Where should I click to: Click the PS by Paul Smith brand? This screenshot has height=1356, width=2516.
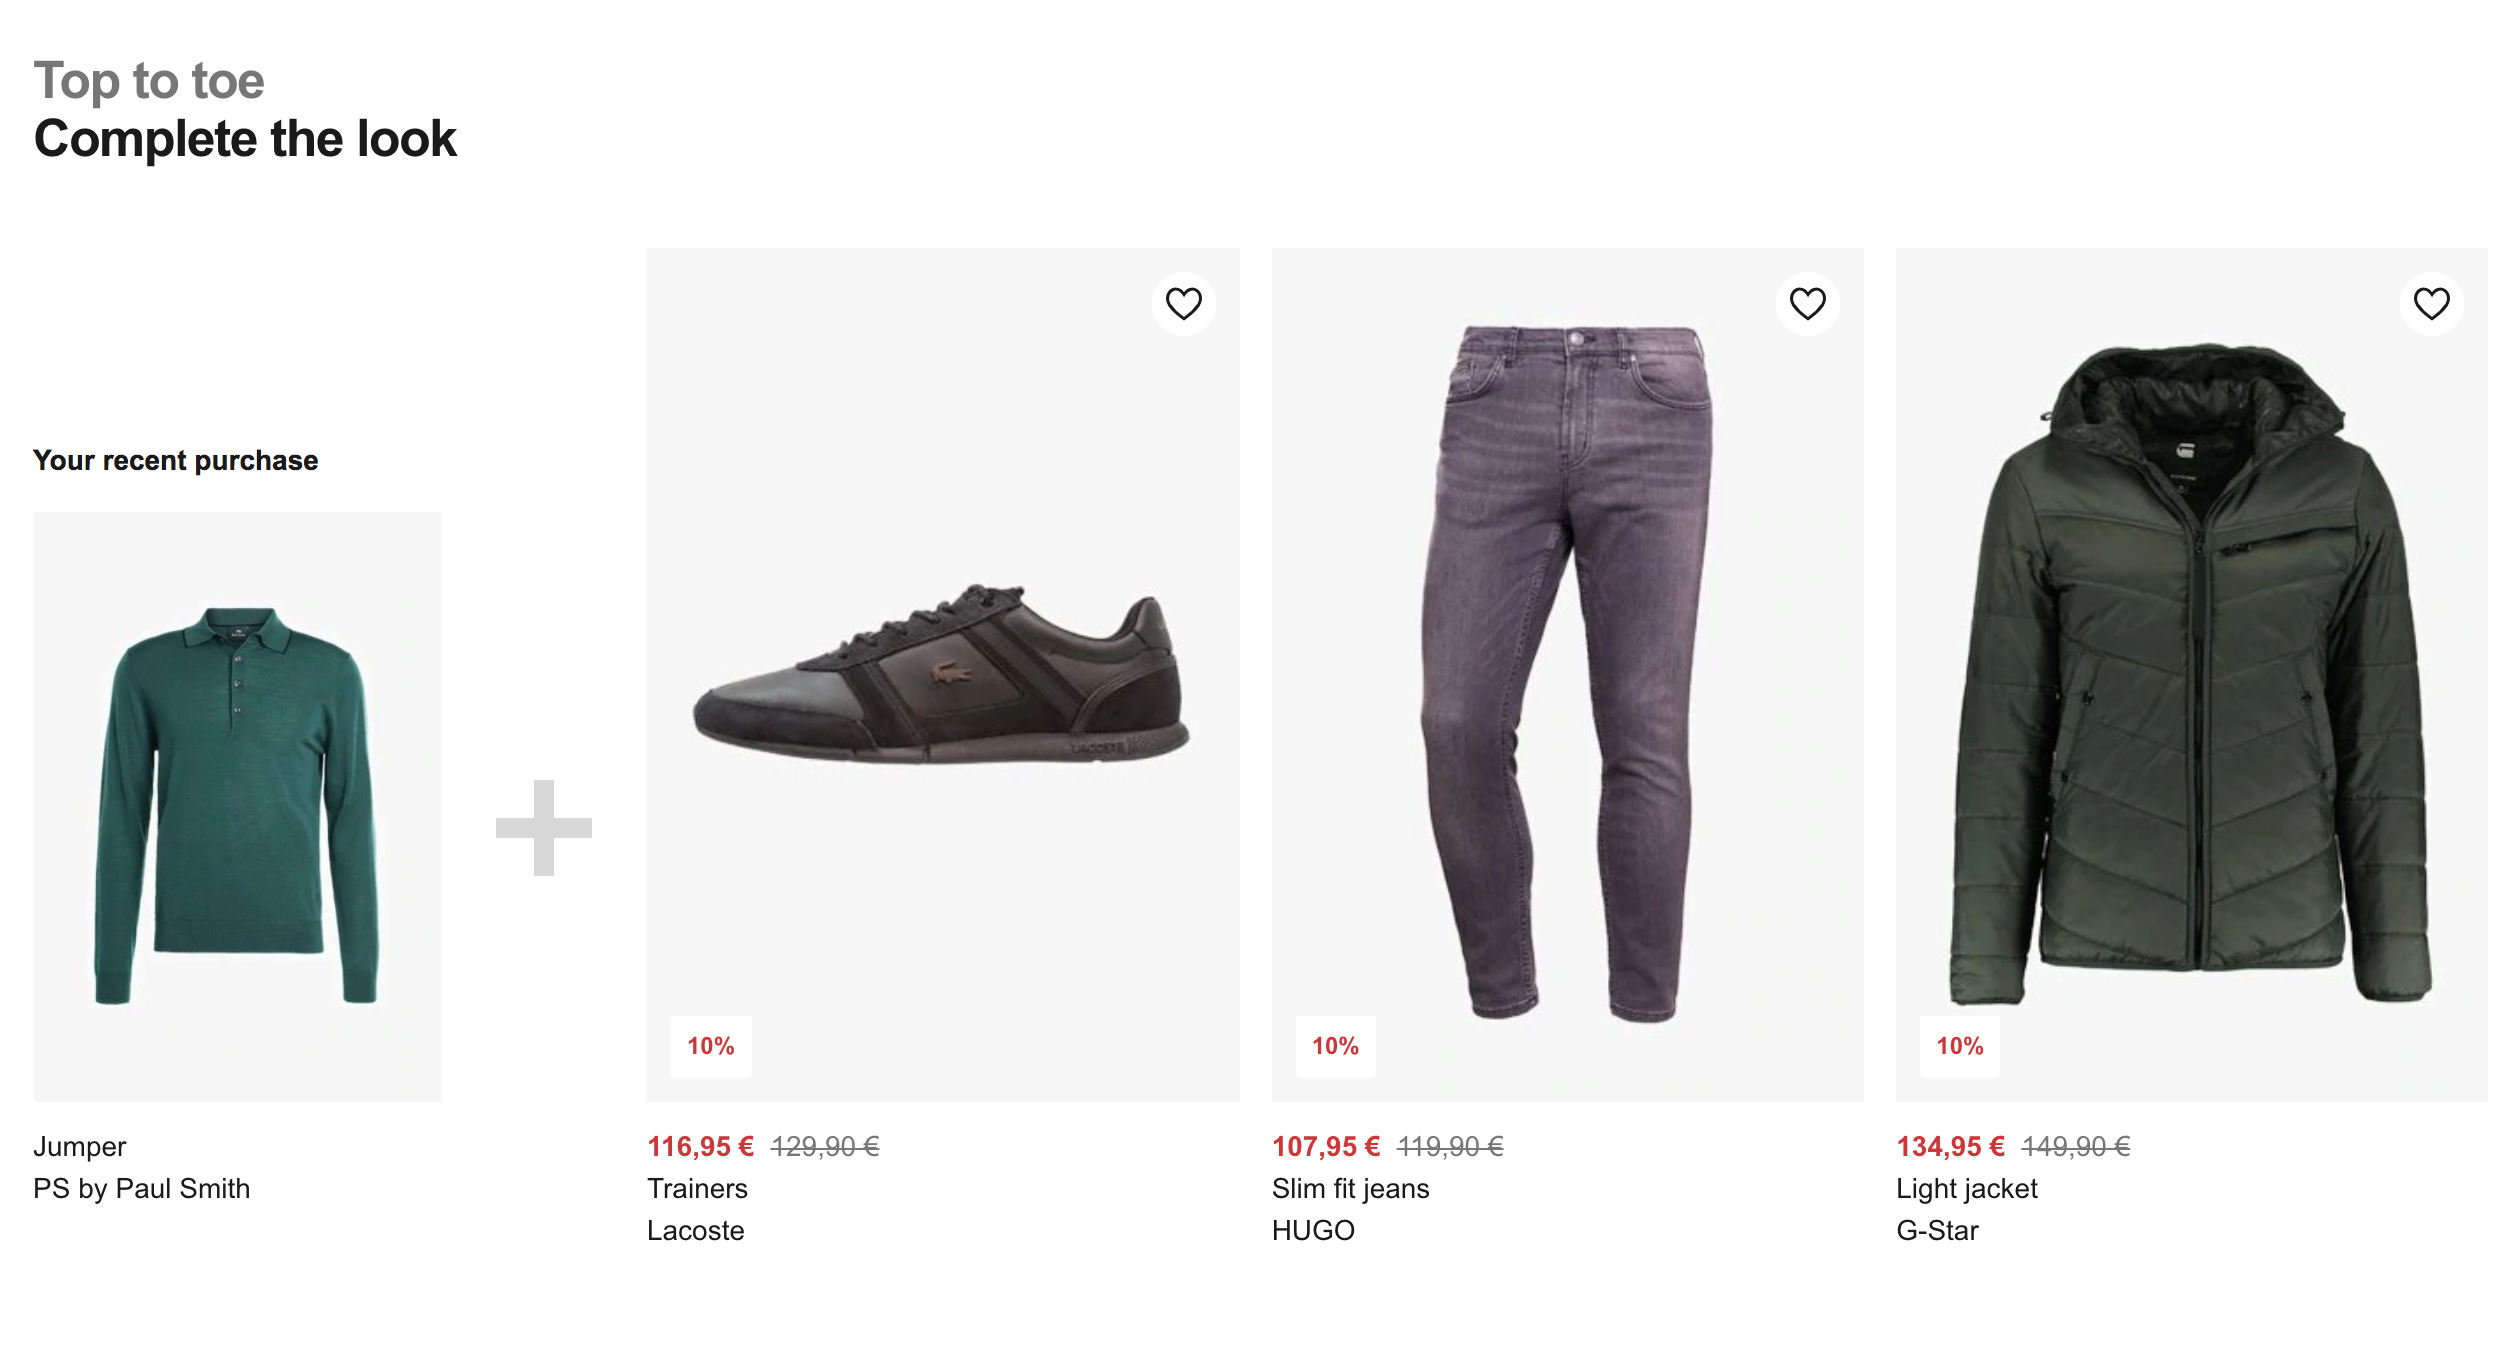[x=141, y=1188]
